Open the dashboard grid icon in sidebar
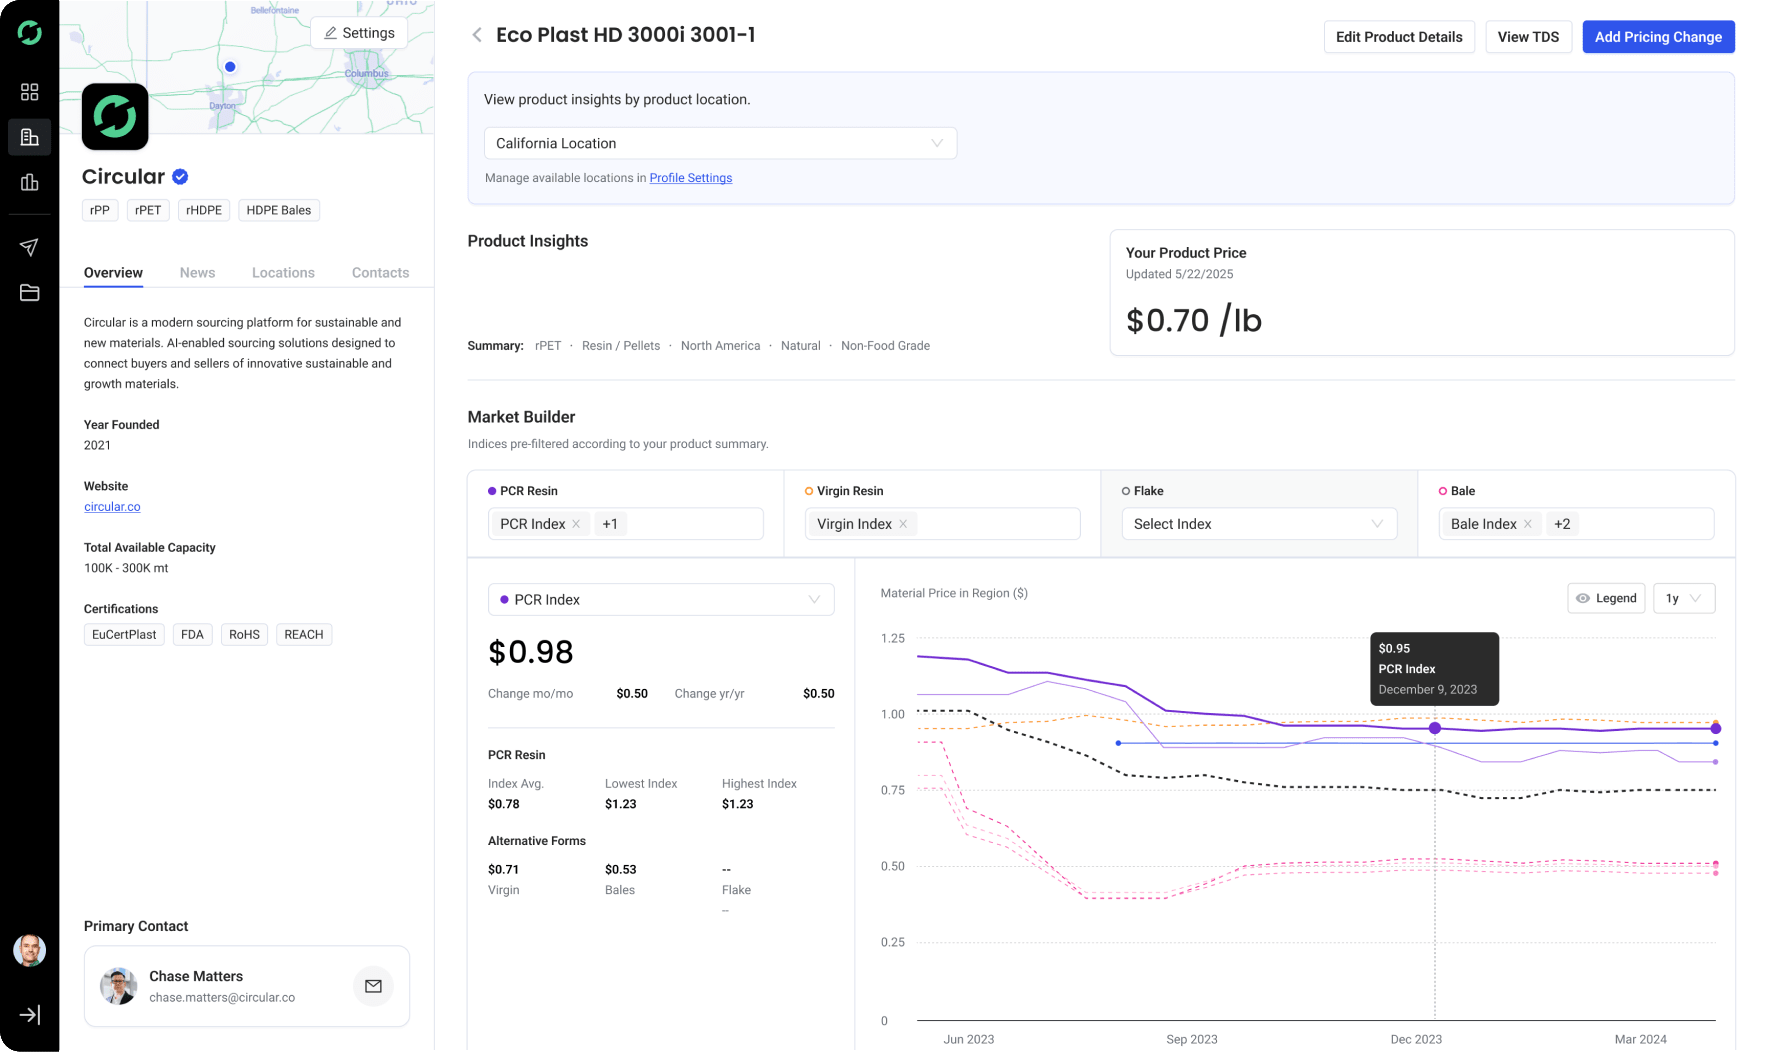The image size is (1767, 1052). 30,92
